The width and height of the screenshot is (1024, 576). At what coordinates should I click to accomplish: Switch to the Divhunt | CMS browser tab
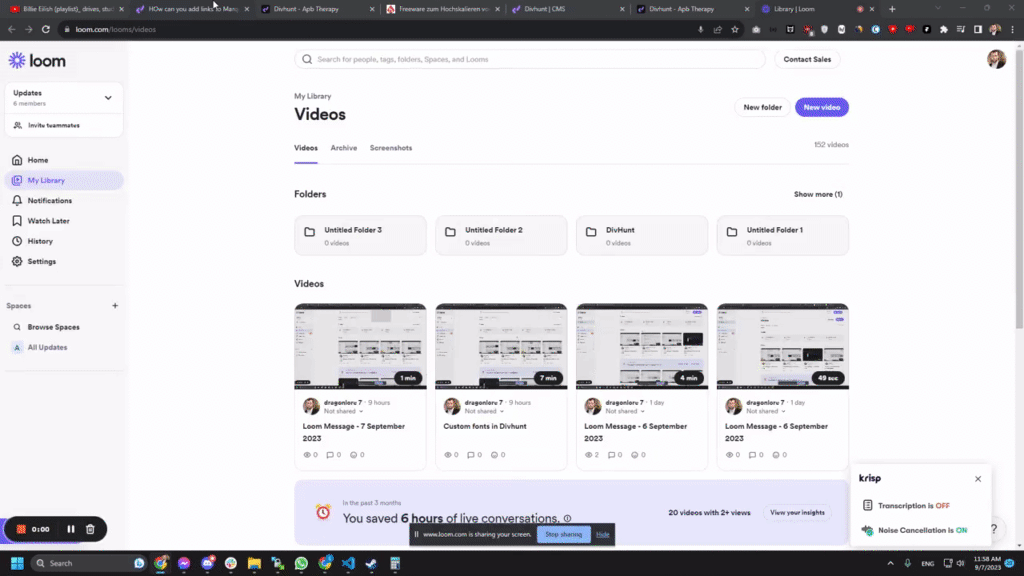tap(568, 9)
